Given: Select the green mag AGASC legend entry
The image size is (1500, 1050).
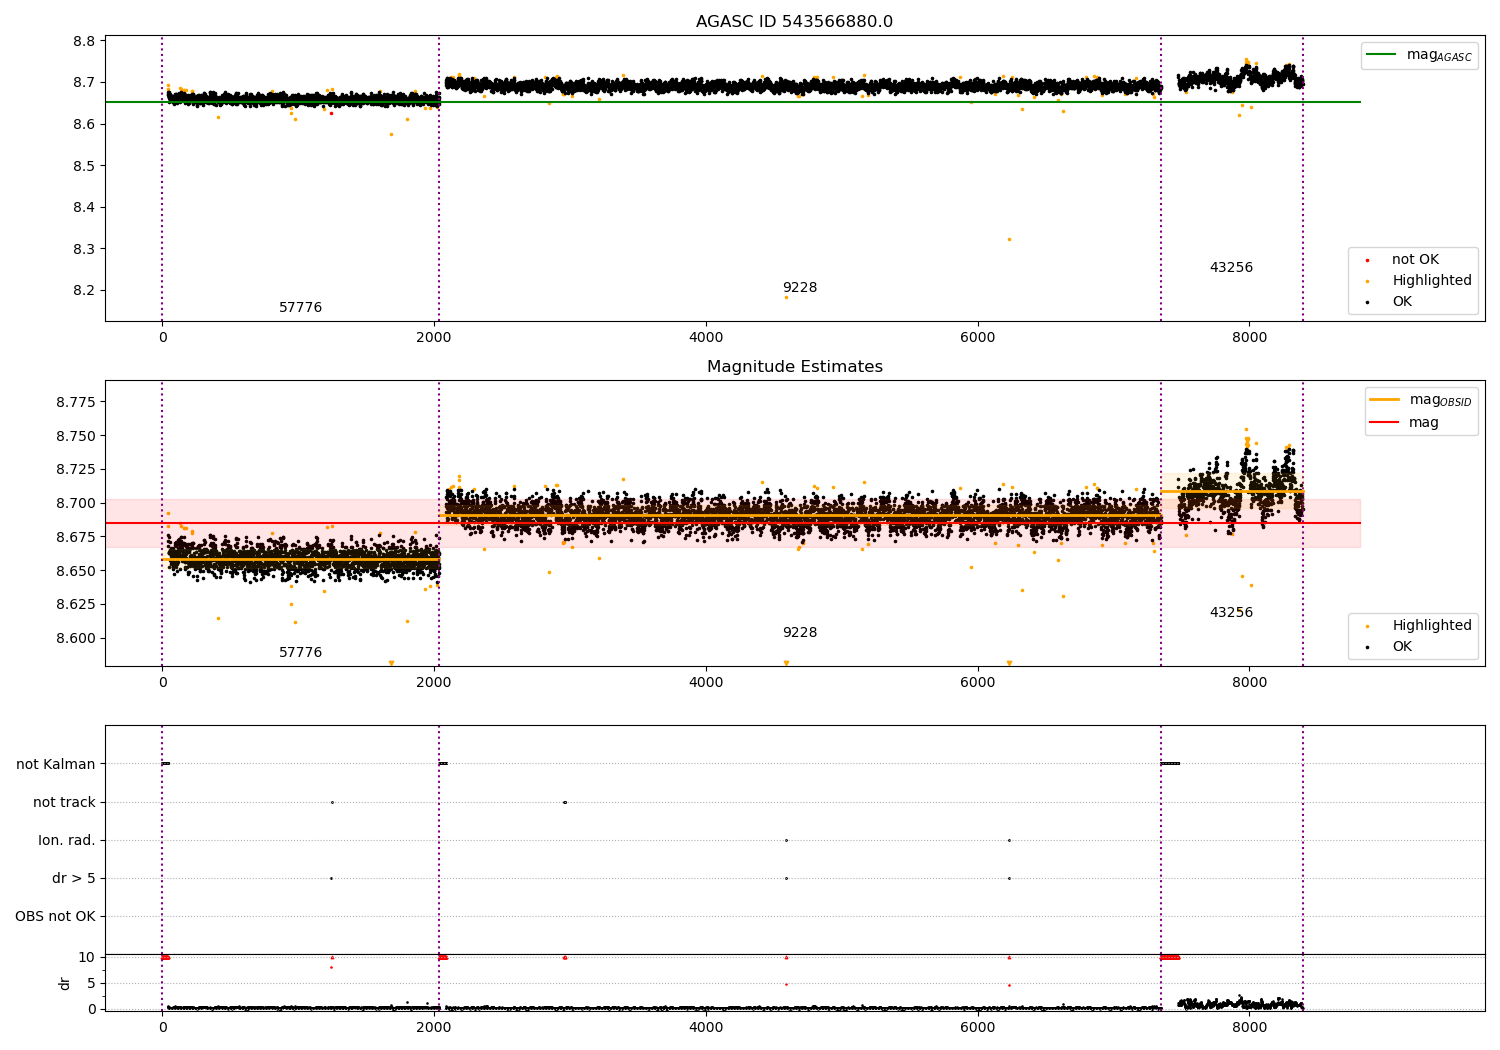Looking at the screenshot, I should pos(1419,55).
